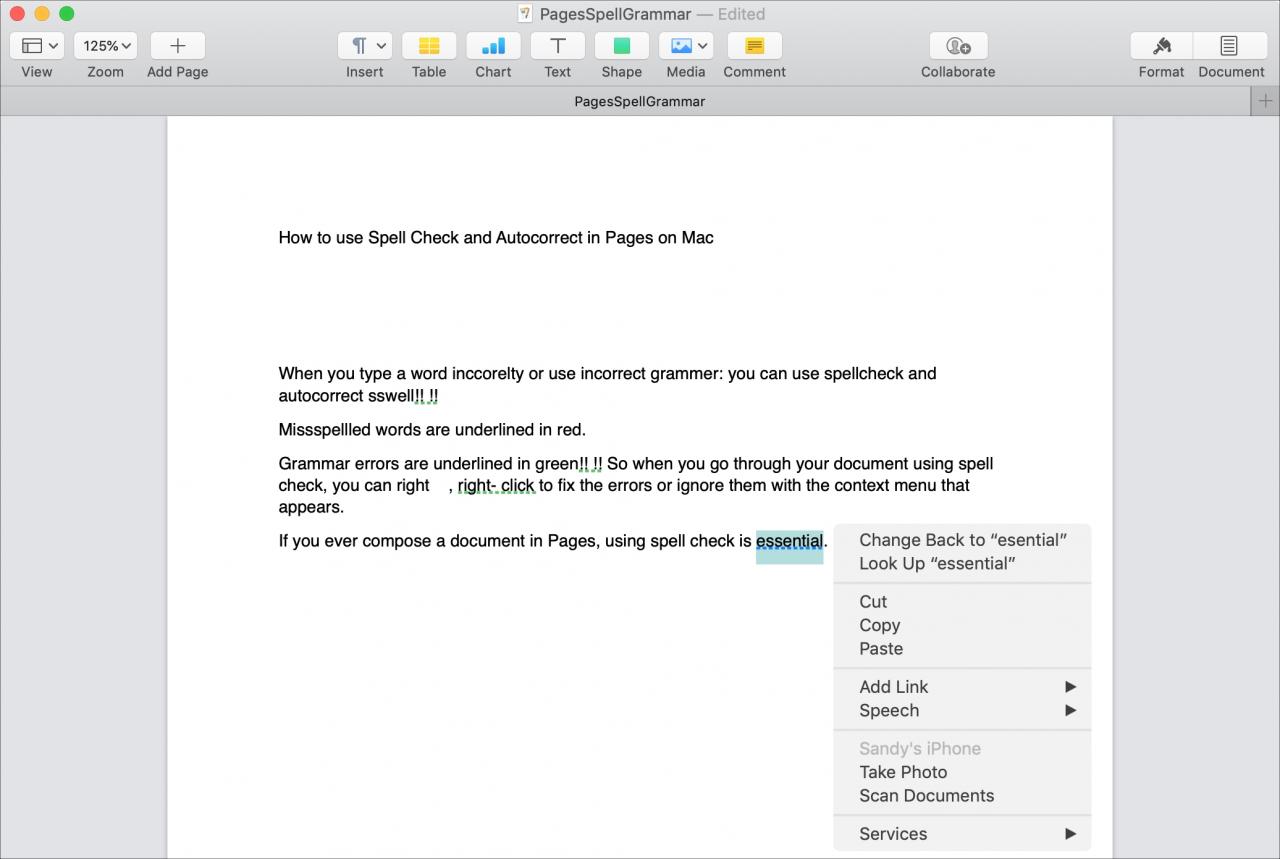Choose Change Back to "esential"
1280x859 pixels.
[x=962, y=540]
